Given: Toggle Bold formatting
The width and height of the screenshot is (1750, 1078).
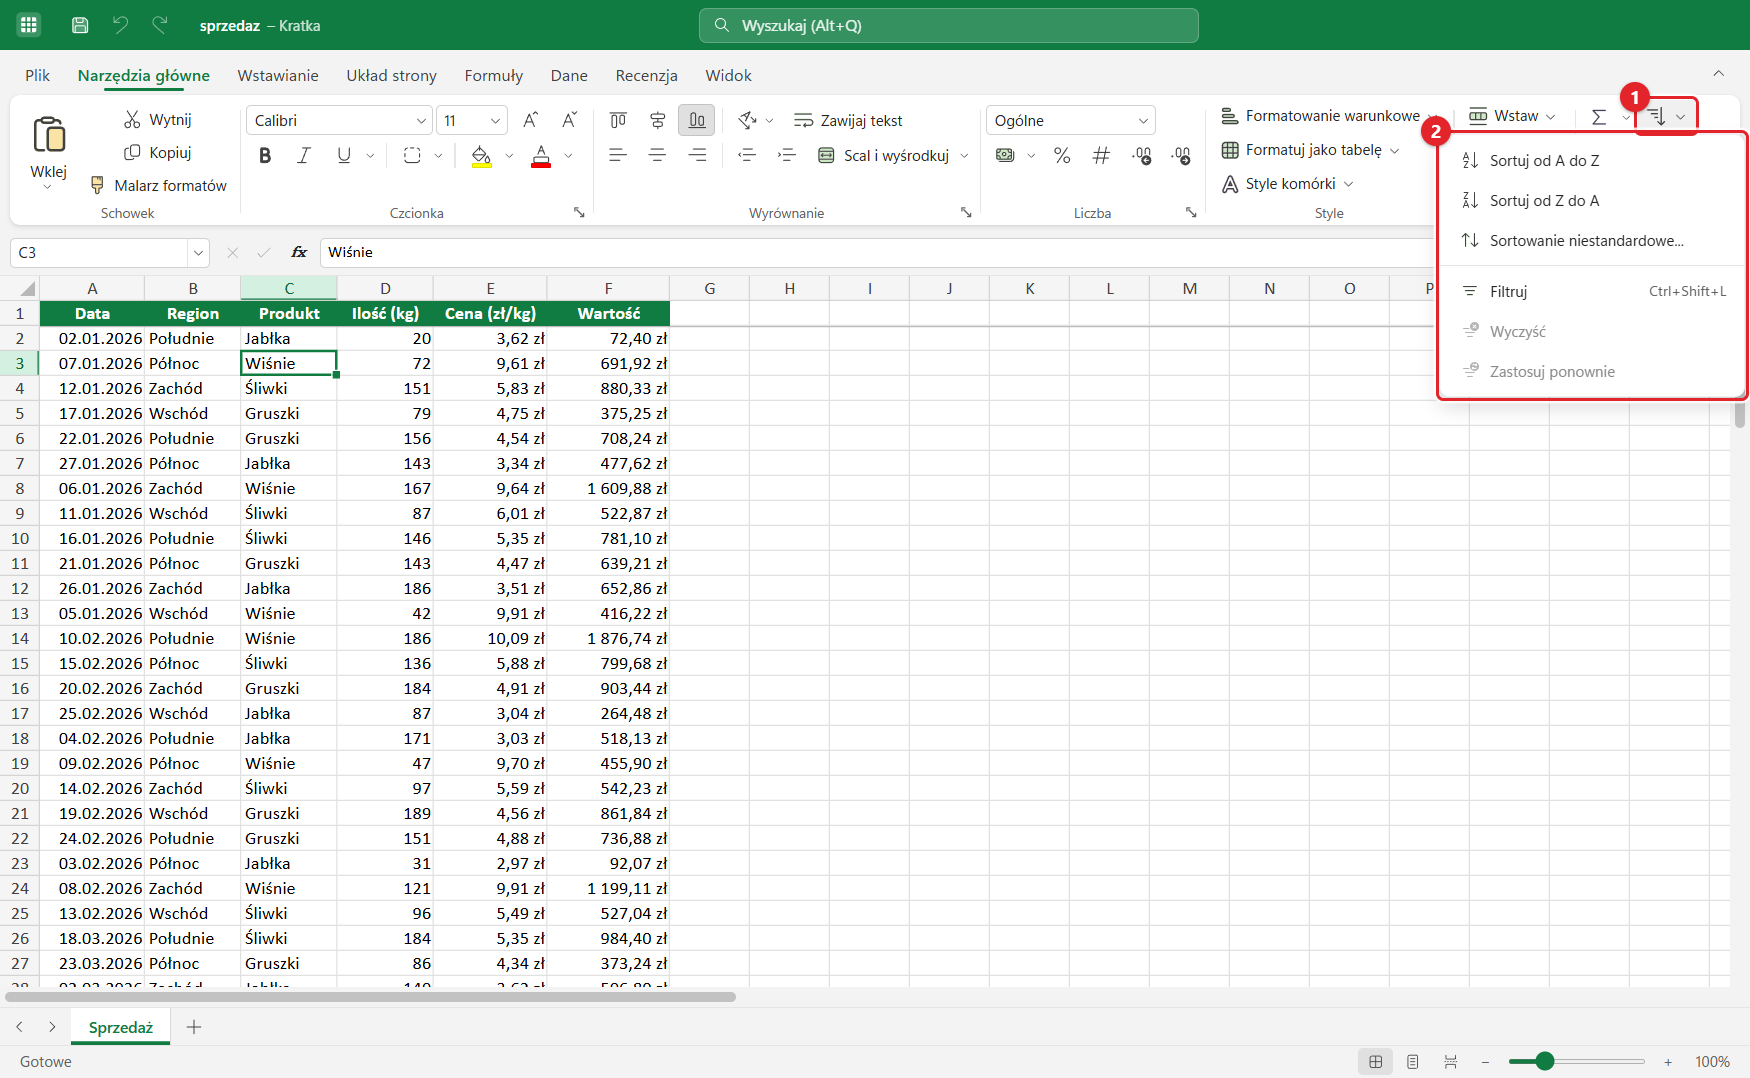Looking at the screenshot, I should tap(265, 156).
